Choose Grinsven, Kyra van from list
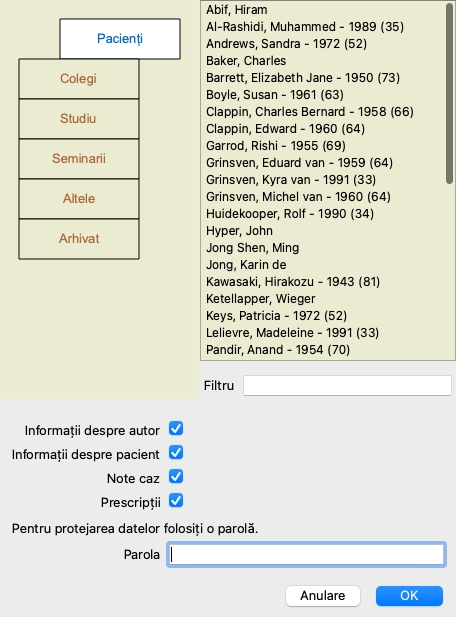The height and width of the screenshot is (617, 456). [291, 180]
